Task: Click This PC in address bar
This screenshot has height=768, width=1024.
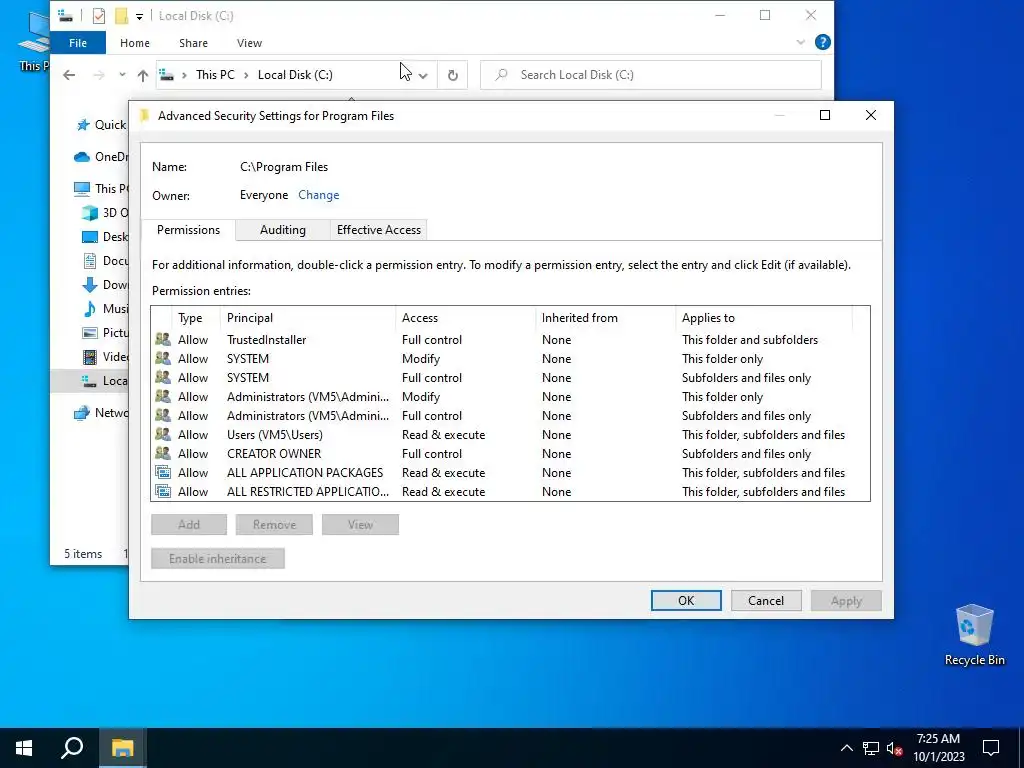Action: pyautogui.click(x=215, y=74)
